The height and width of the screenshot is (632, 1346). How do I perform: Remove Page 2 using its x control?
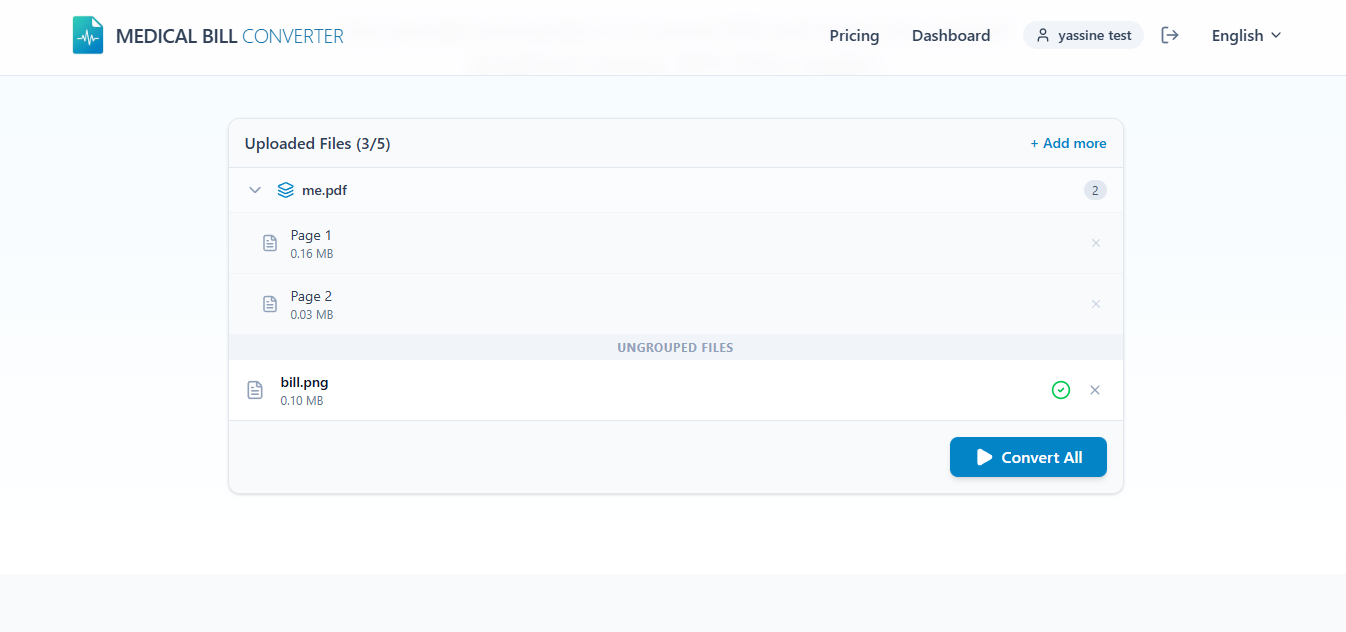(x=1096, y=303)
